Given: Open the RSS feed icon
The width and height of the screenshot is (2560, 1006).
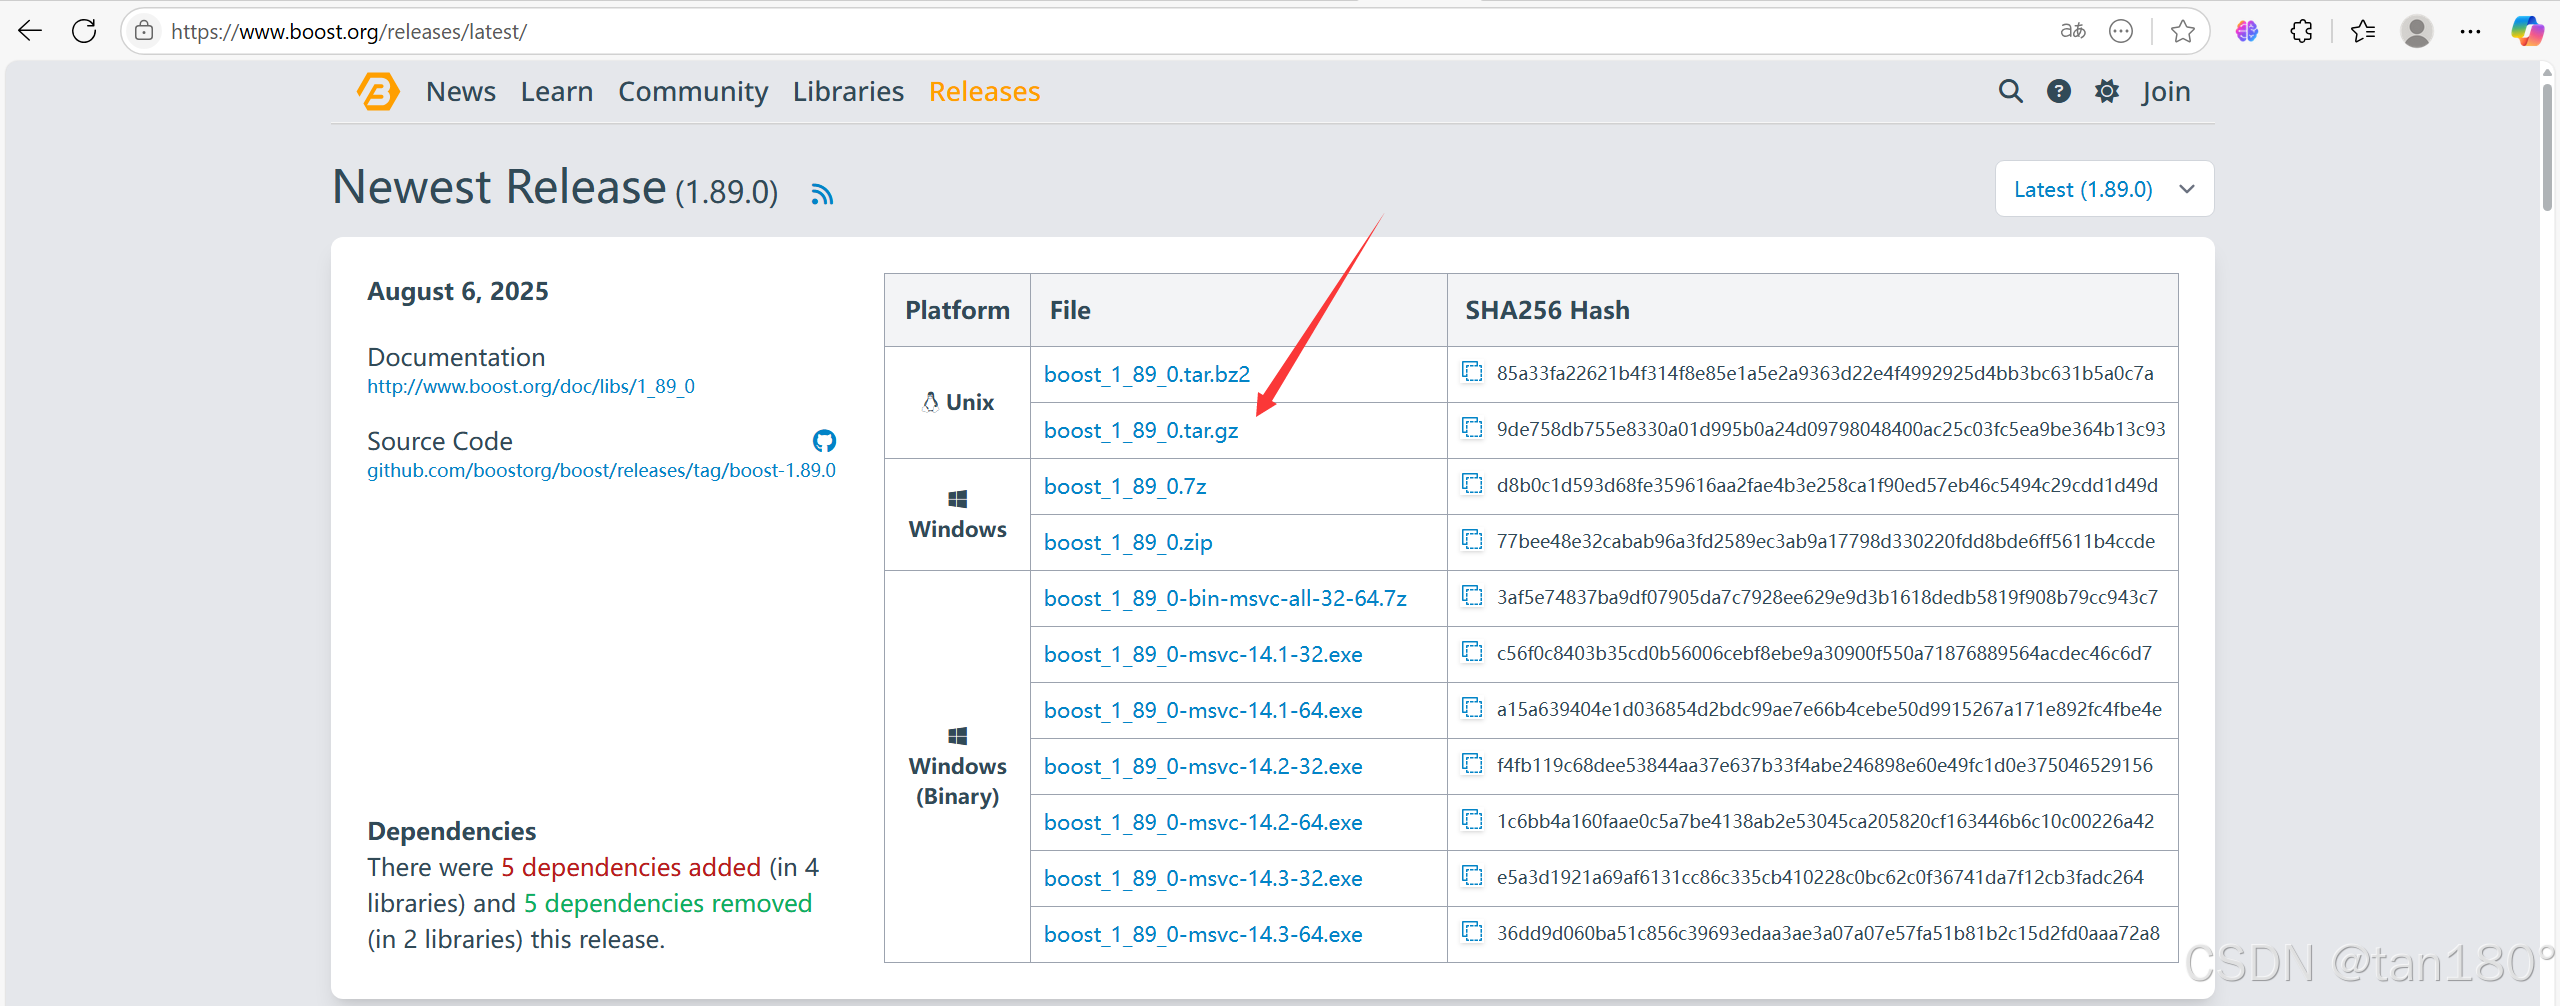Looking at the screenshot, I should (x=822, y=193).
